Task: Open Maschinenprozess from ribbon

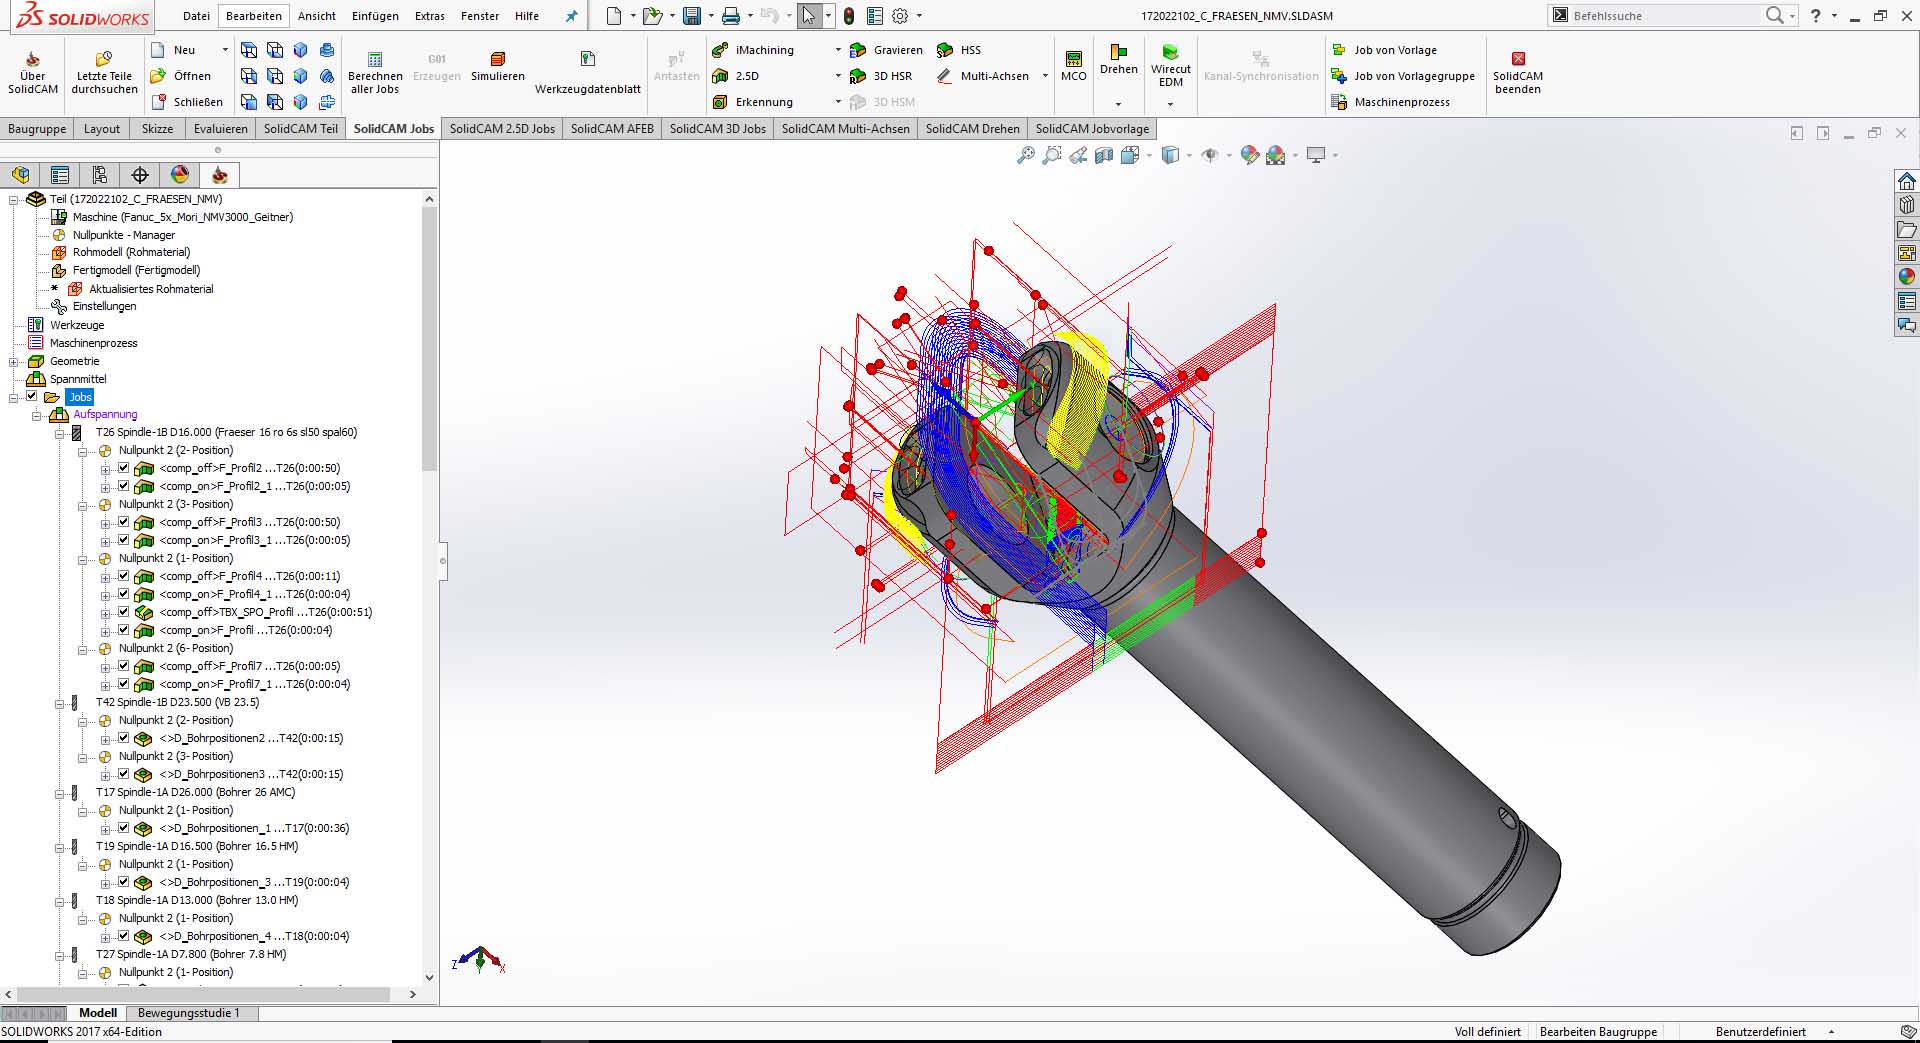Action: click(x=1391, y=102)
